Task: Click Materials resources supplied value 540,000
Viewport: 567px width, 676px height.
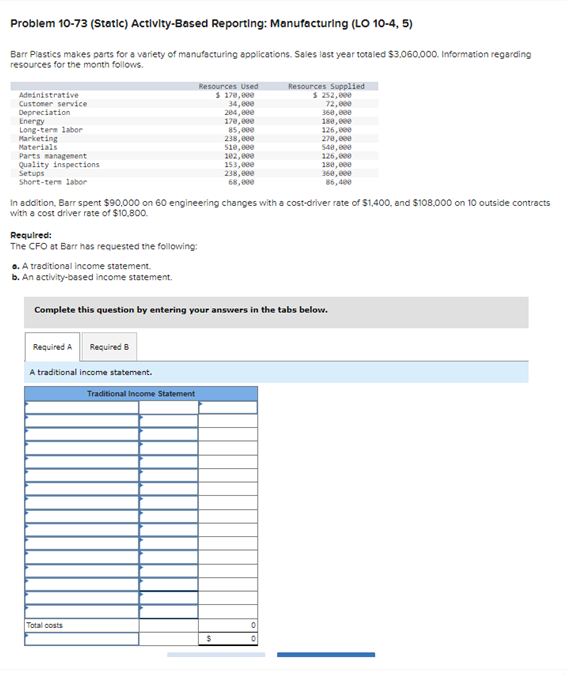Action: click(x=337, y=147)
